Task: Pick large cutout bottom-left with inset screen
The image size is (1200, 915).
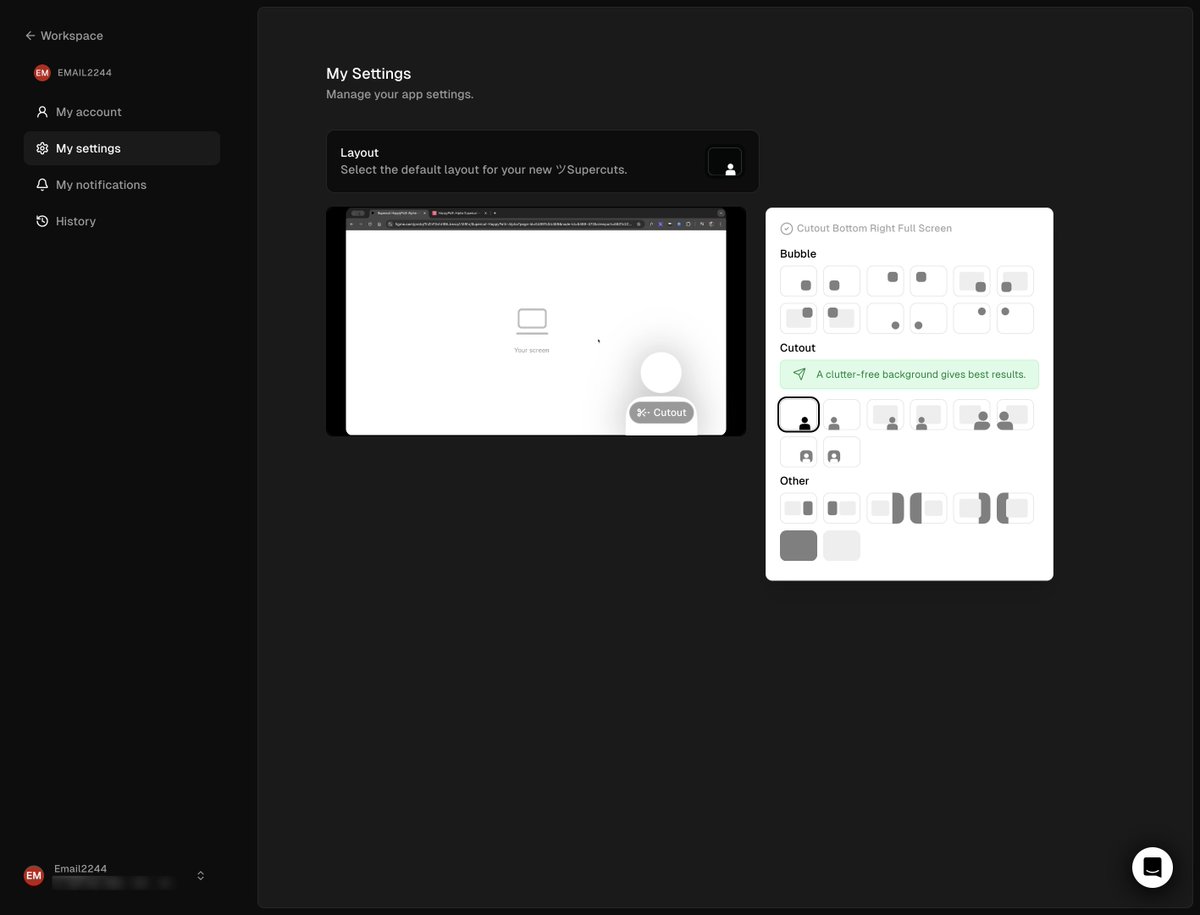Action: pos(1015,414)
